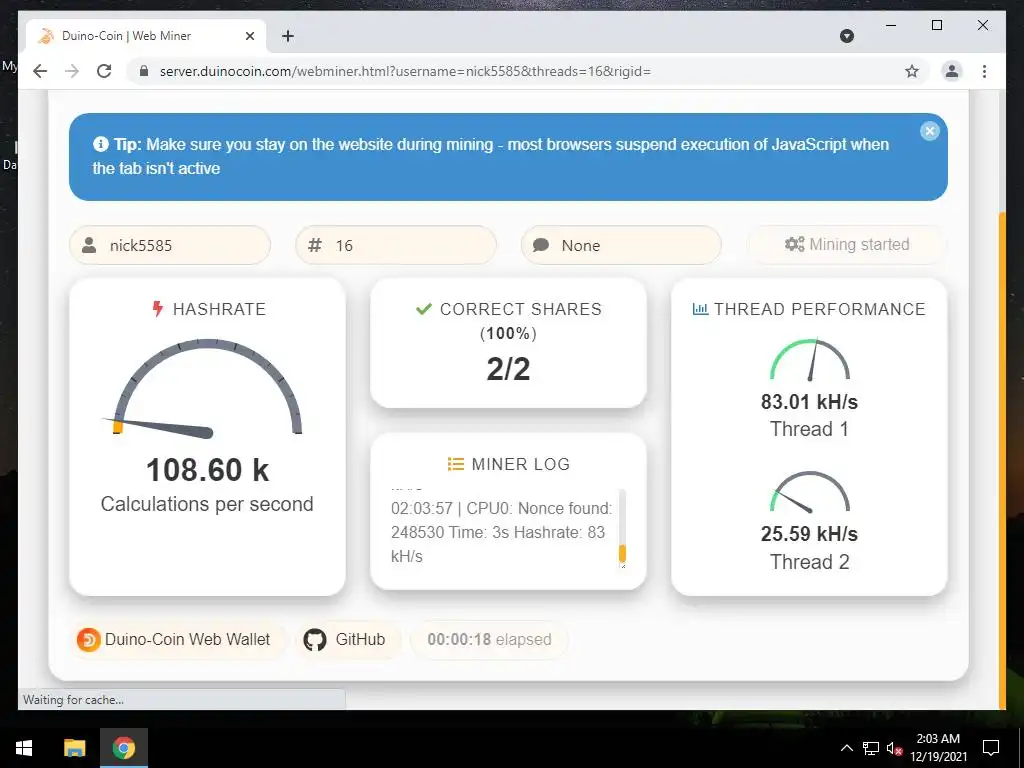Viewport: 1024px width, 768px height.
Task: Edit the rig identifier field None
Action: pyautogui.click(x=621, y=246)
